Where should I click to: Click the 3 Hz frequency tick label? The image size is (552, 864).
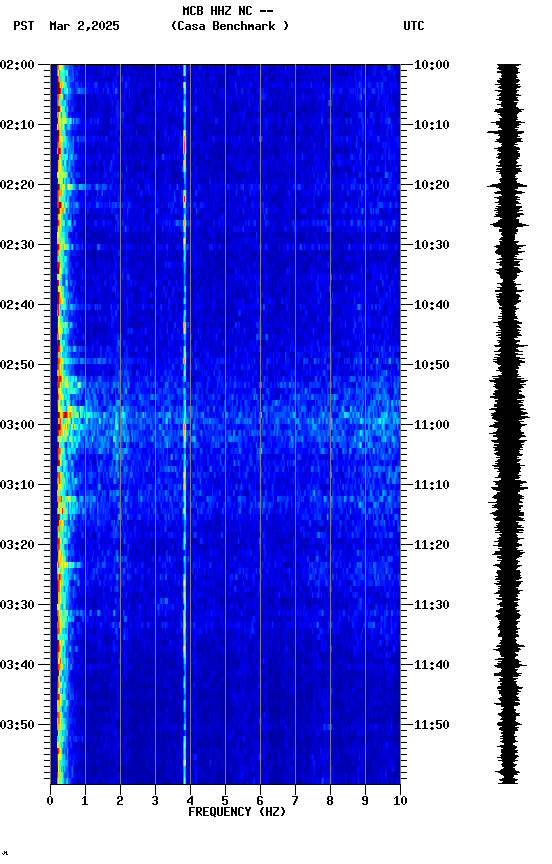point(155,801)
